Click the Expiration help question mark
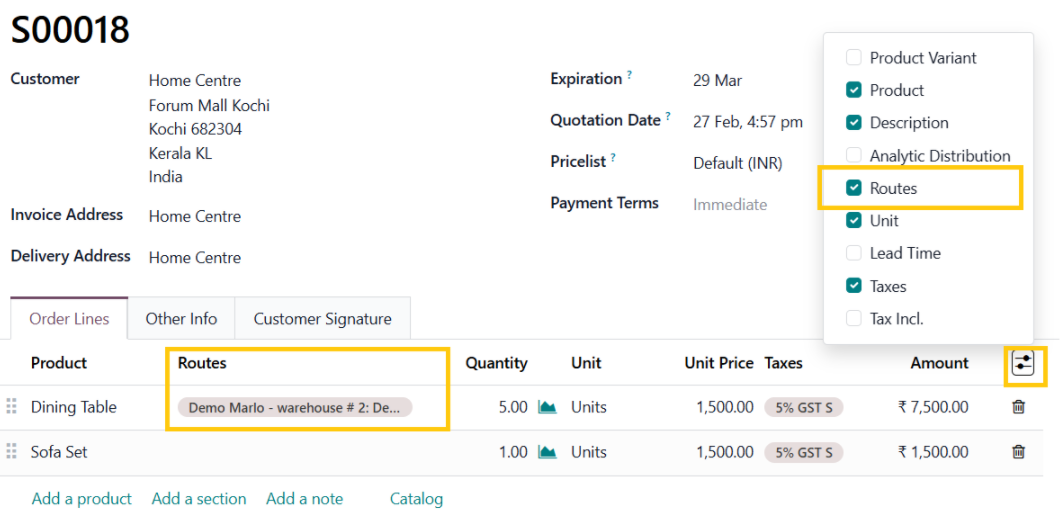 coord(630,76)
